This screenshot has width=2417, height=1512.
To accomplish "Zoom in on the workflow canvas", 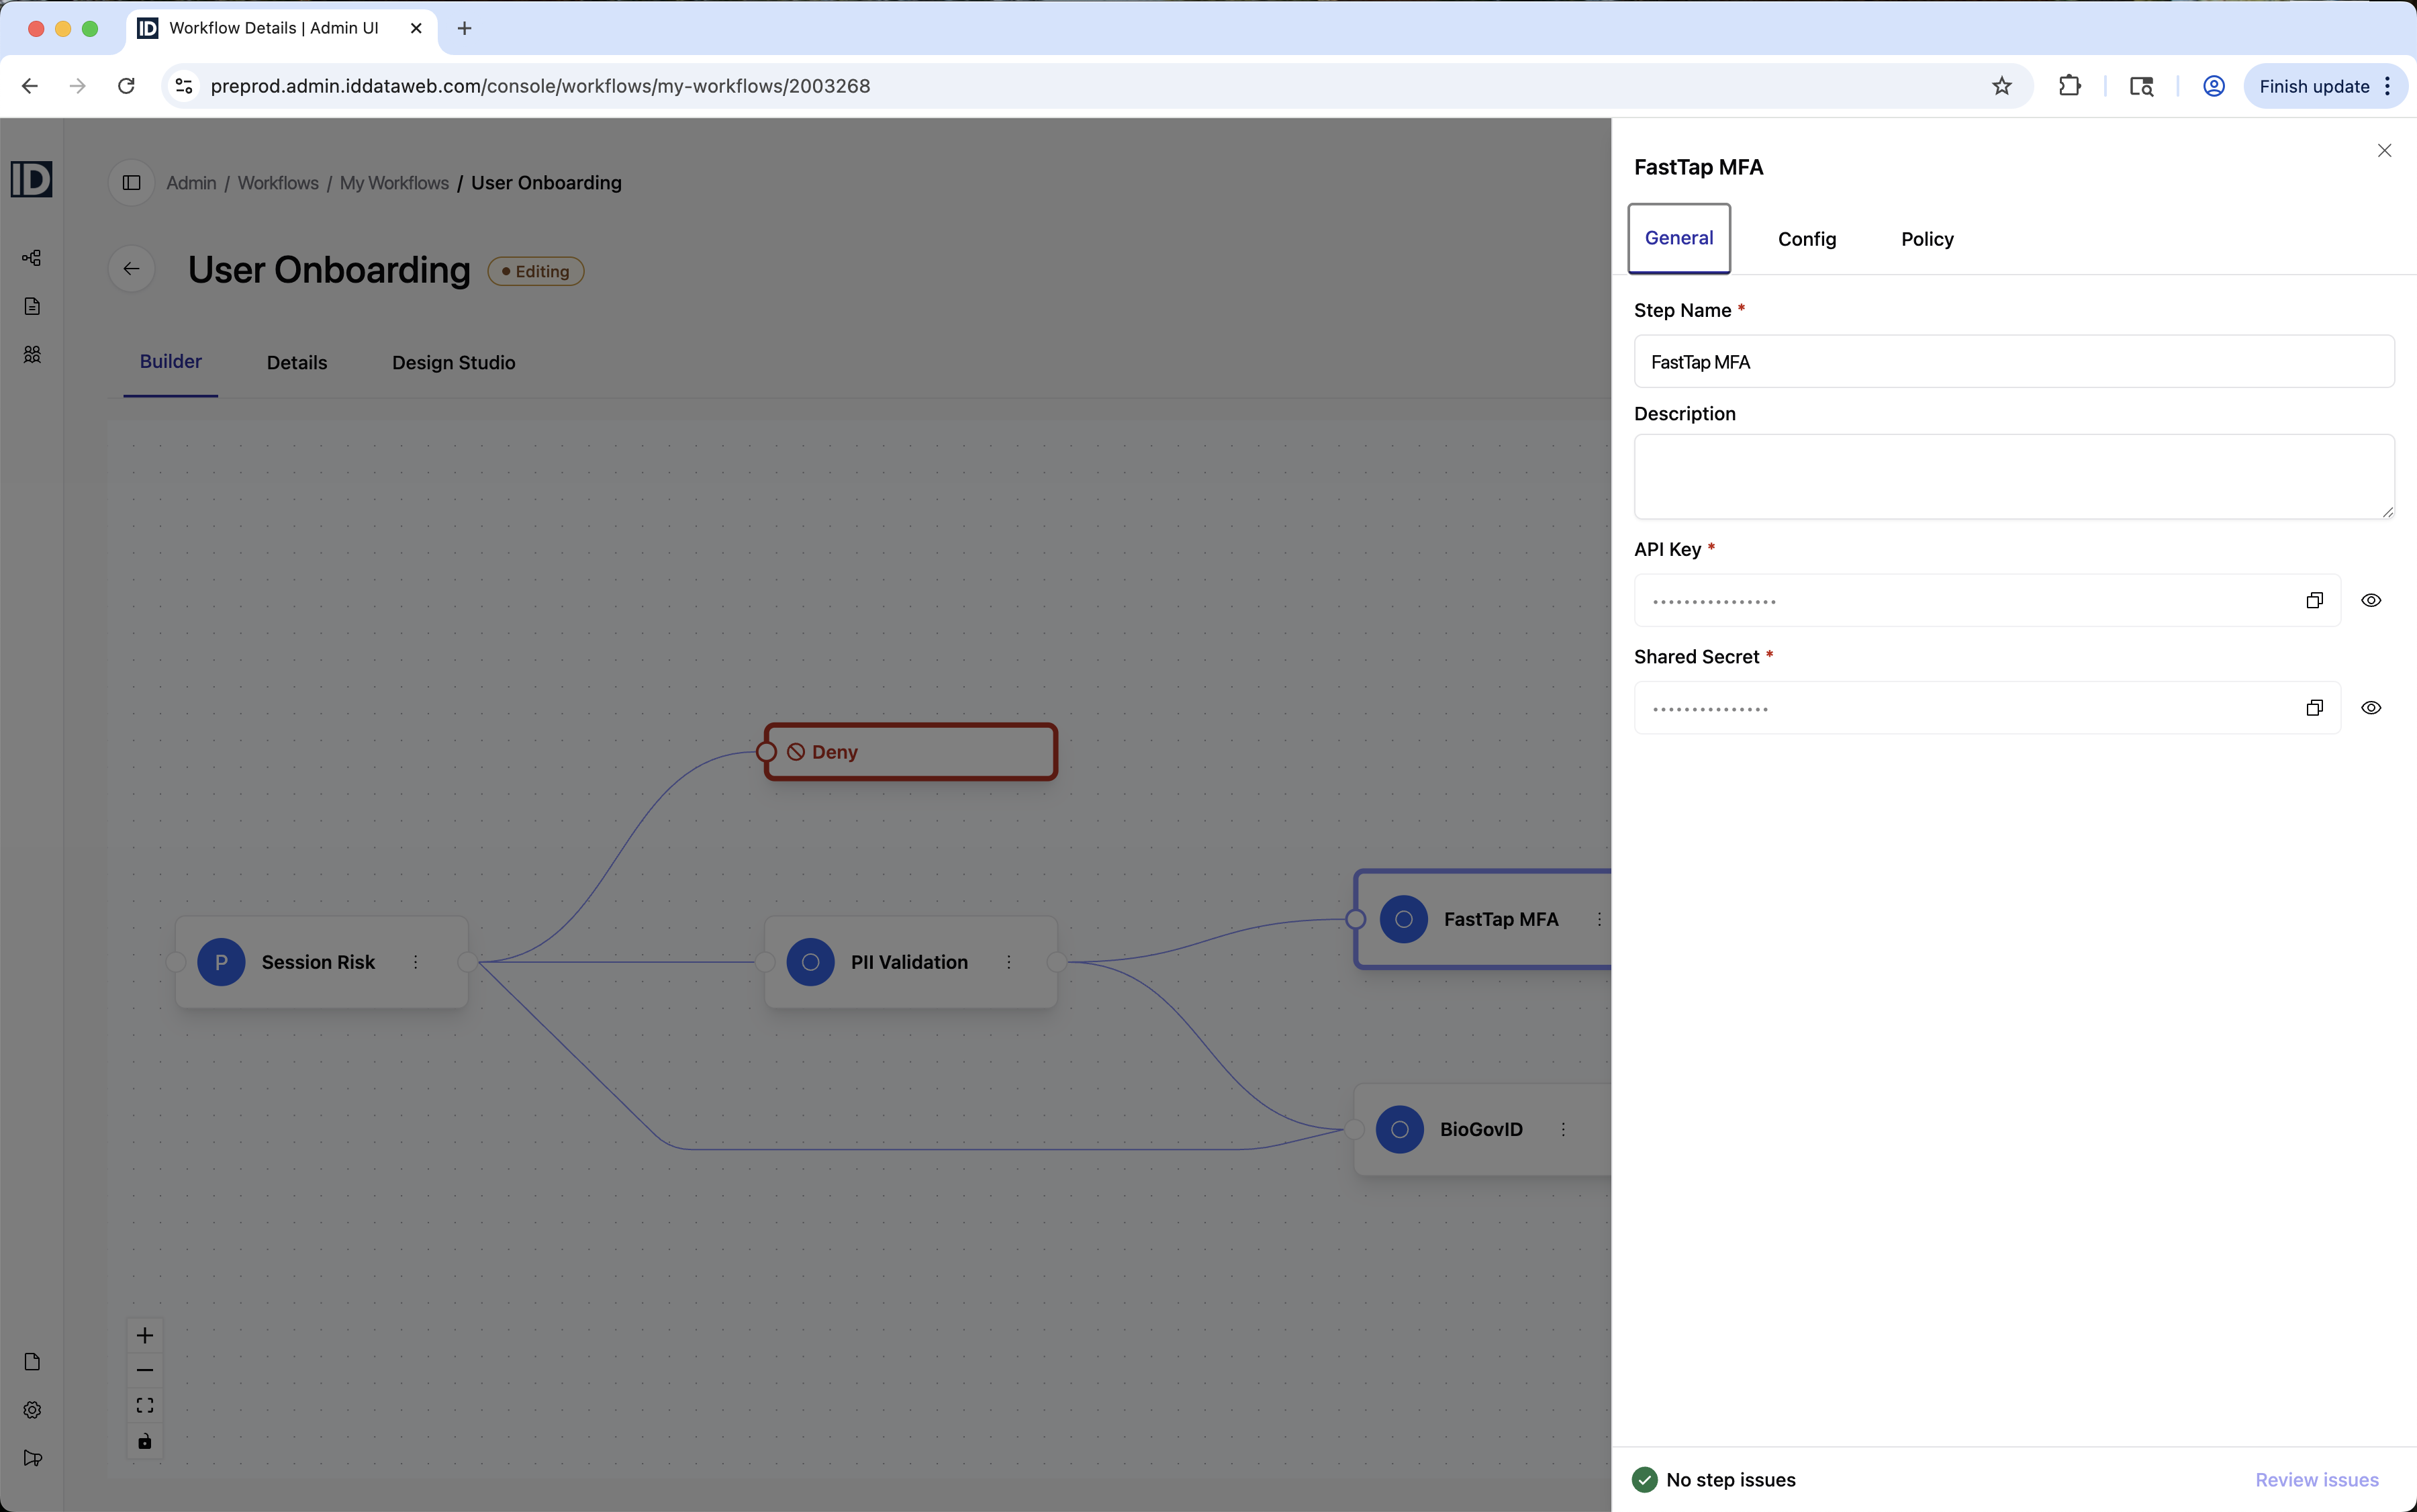I will coord(145,1336).
